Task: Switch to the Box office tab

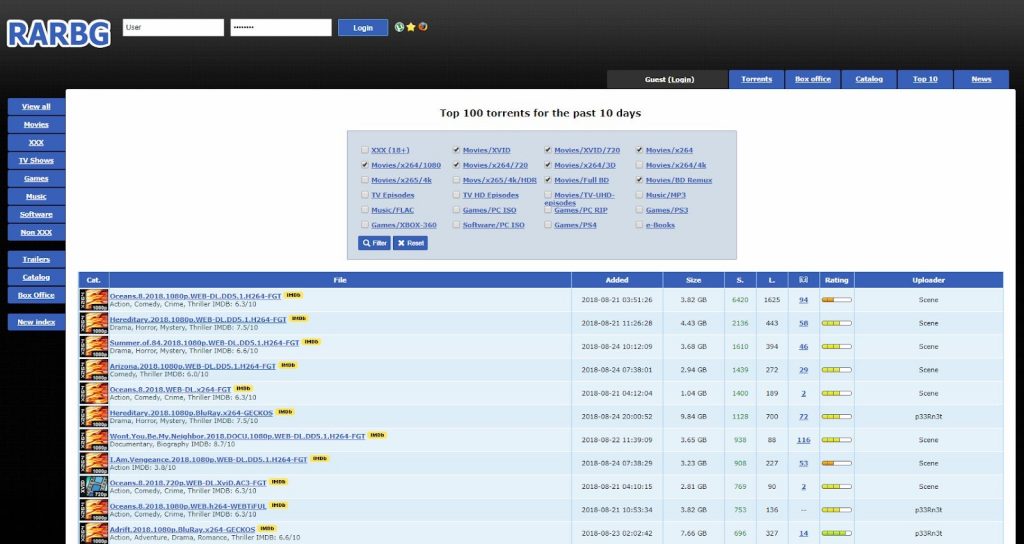Action: [x=812, y=79]
